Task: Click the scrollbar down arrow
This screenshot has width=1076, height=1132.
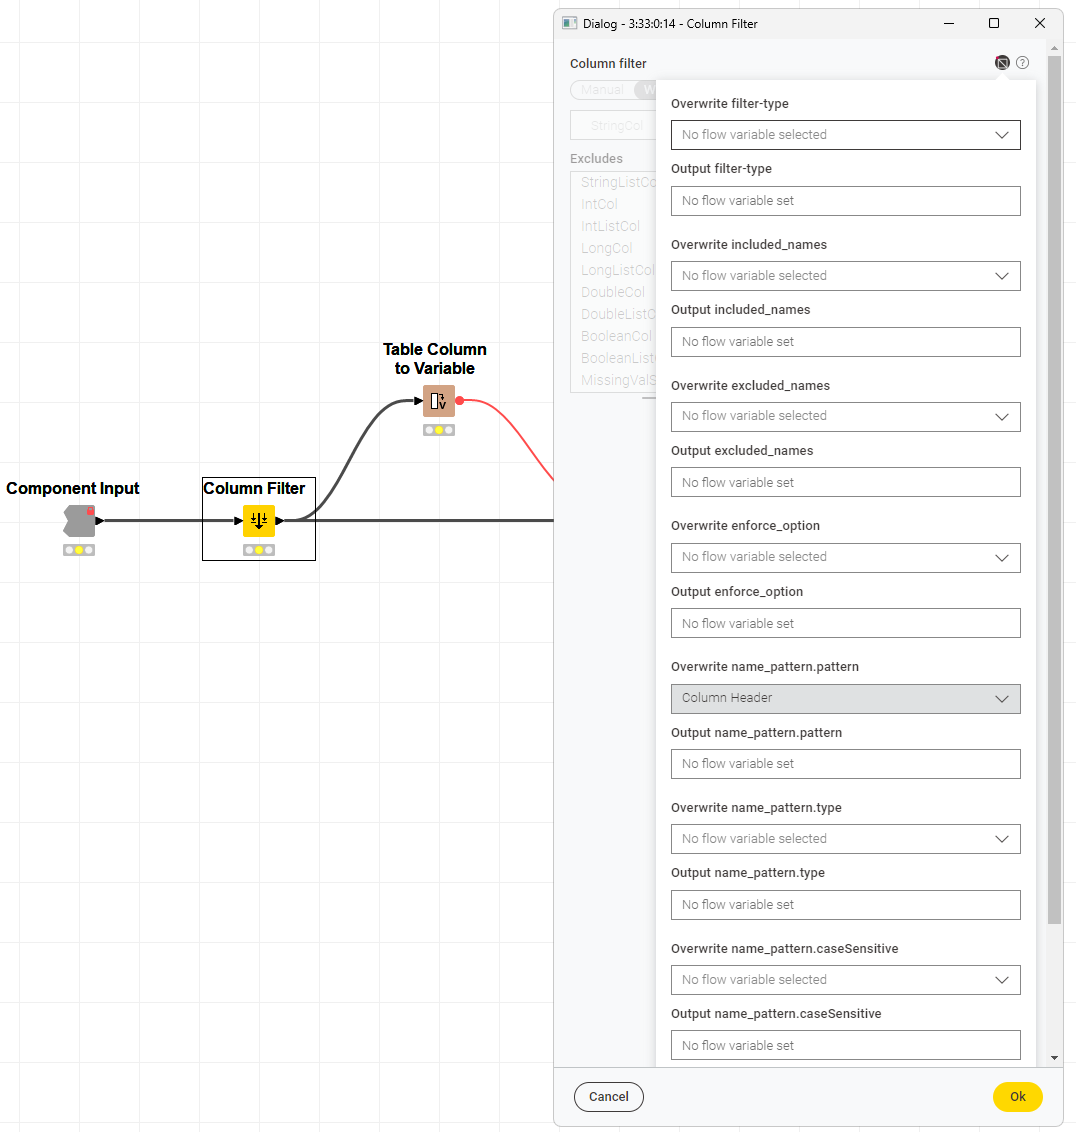Action: 1054,1058
